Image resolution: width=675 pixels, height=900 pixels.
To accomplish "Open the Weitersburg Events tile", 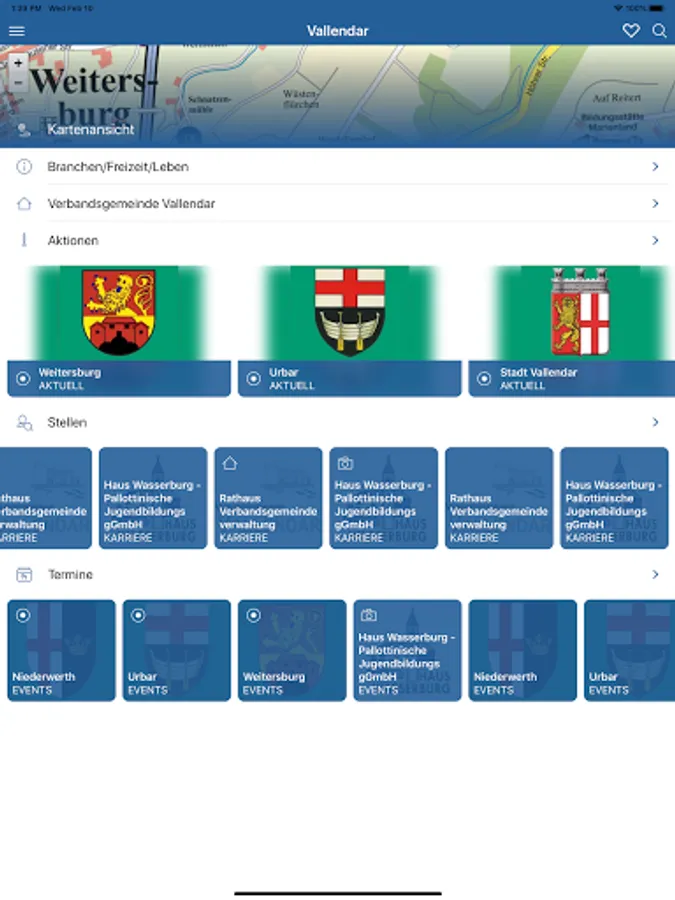I will pos(292,650).
